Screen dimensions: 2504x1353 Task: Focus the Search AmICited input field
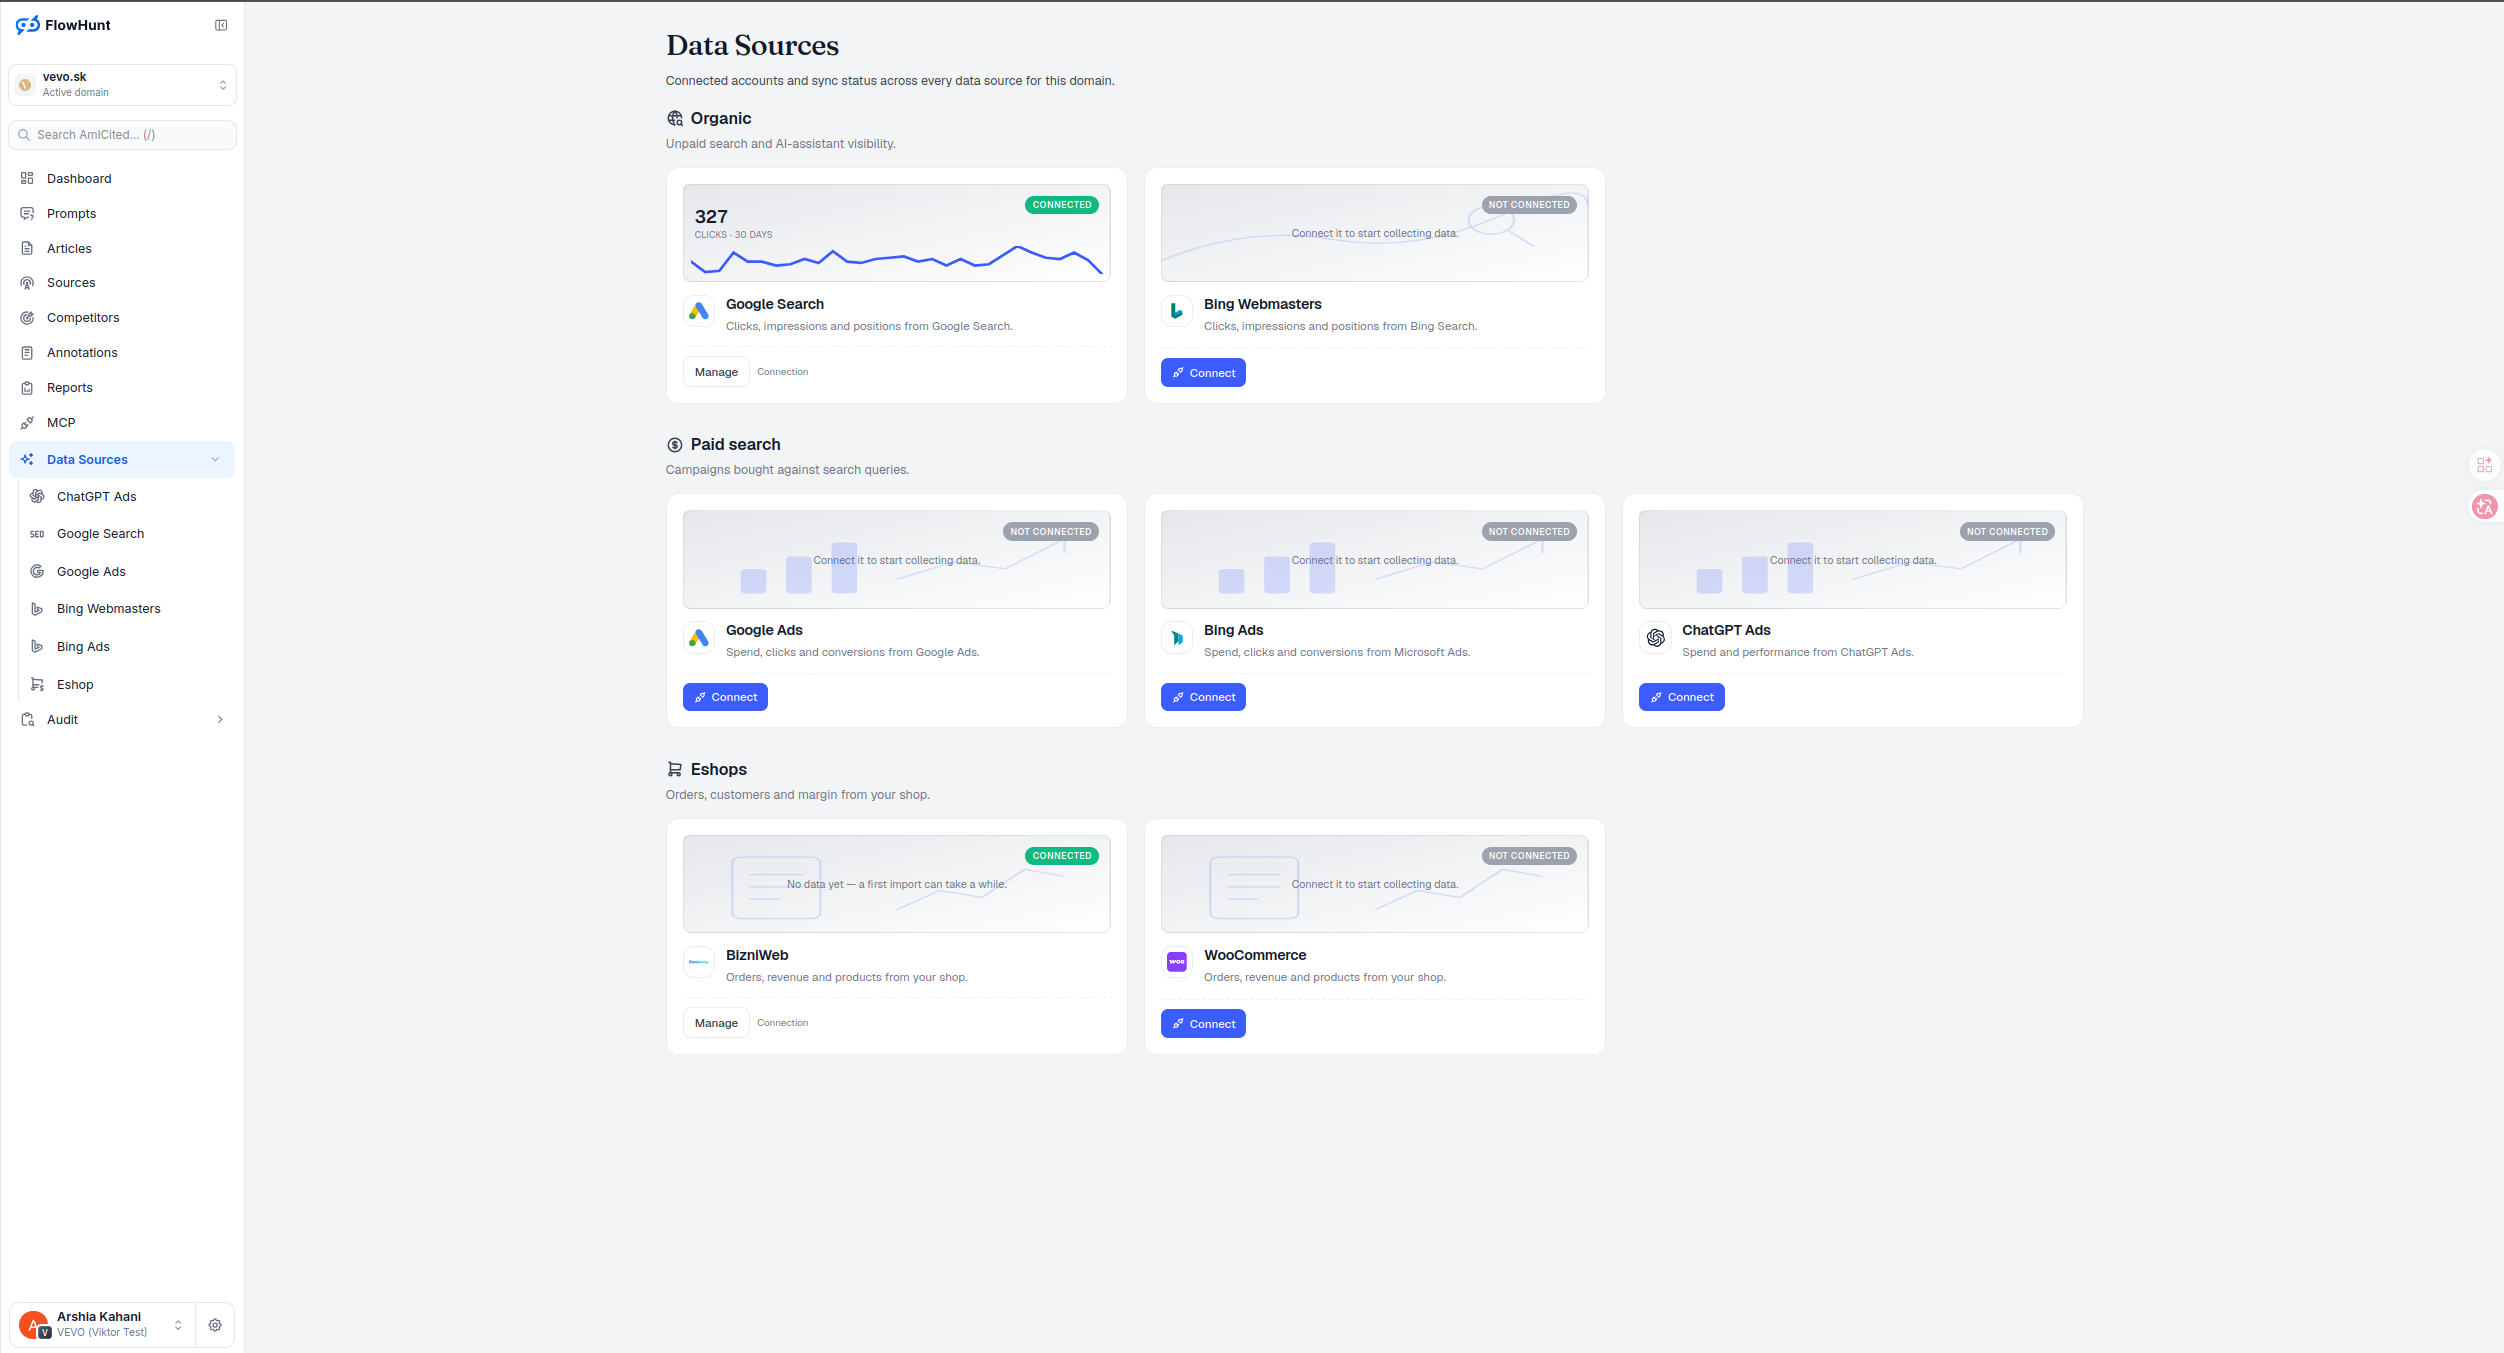[x=122, y=135]
